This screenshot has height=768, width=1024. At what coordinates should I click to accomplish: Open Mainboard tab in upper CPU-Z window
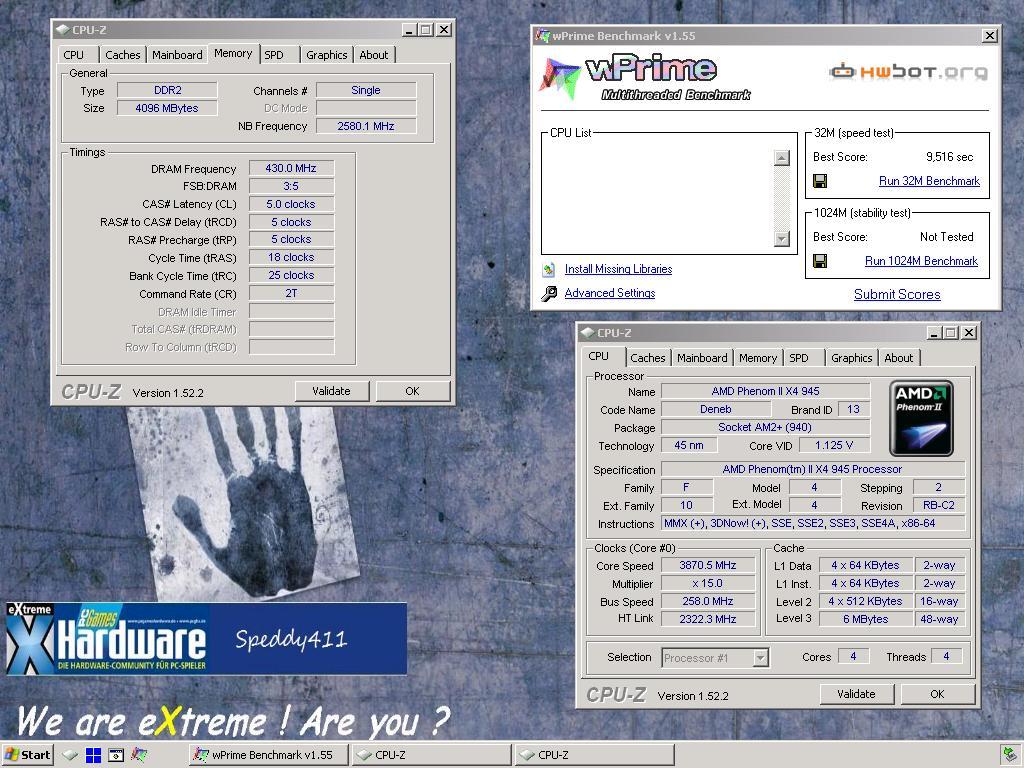[177, 55]
